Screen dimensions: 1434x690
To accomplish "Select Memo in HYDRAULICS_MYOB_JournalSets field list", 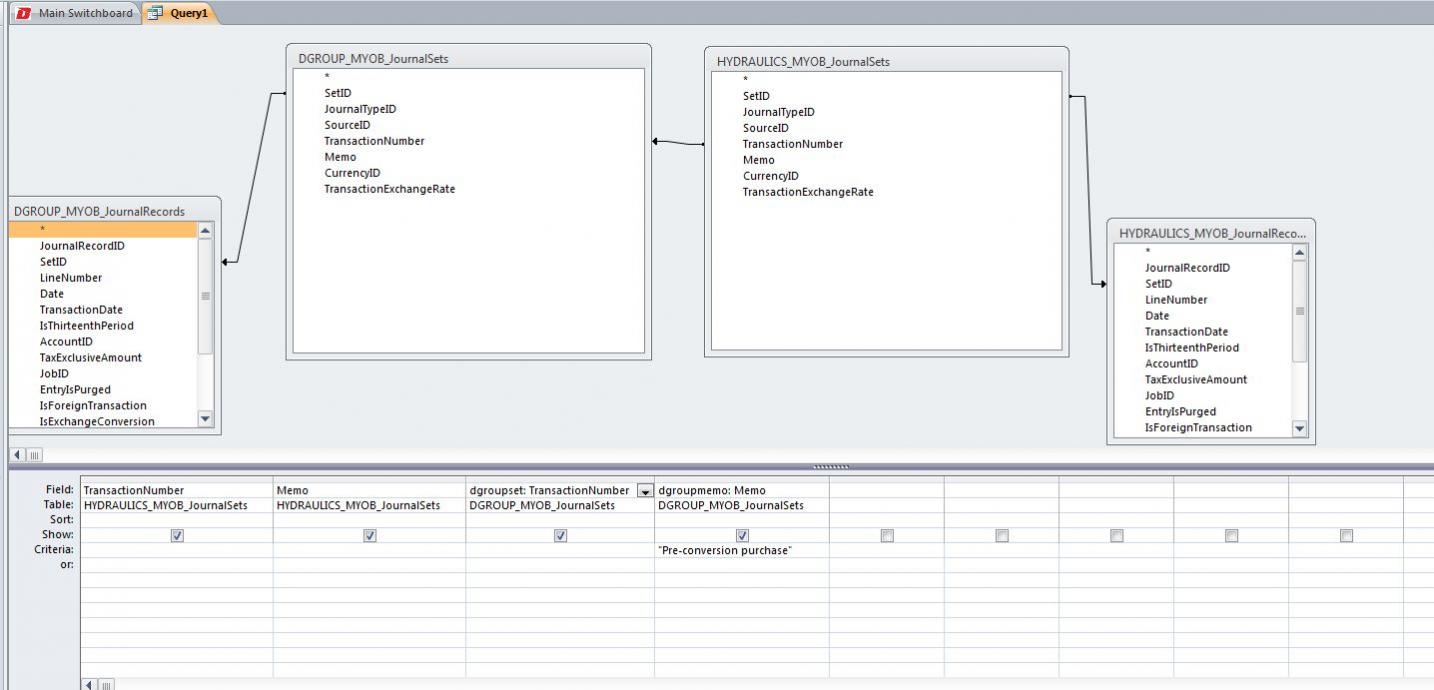I will pyautogui.click(x=758, y=160).
